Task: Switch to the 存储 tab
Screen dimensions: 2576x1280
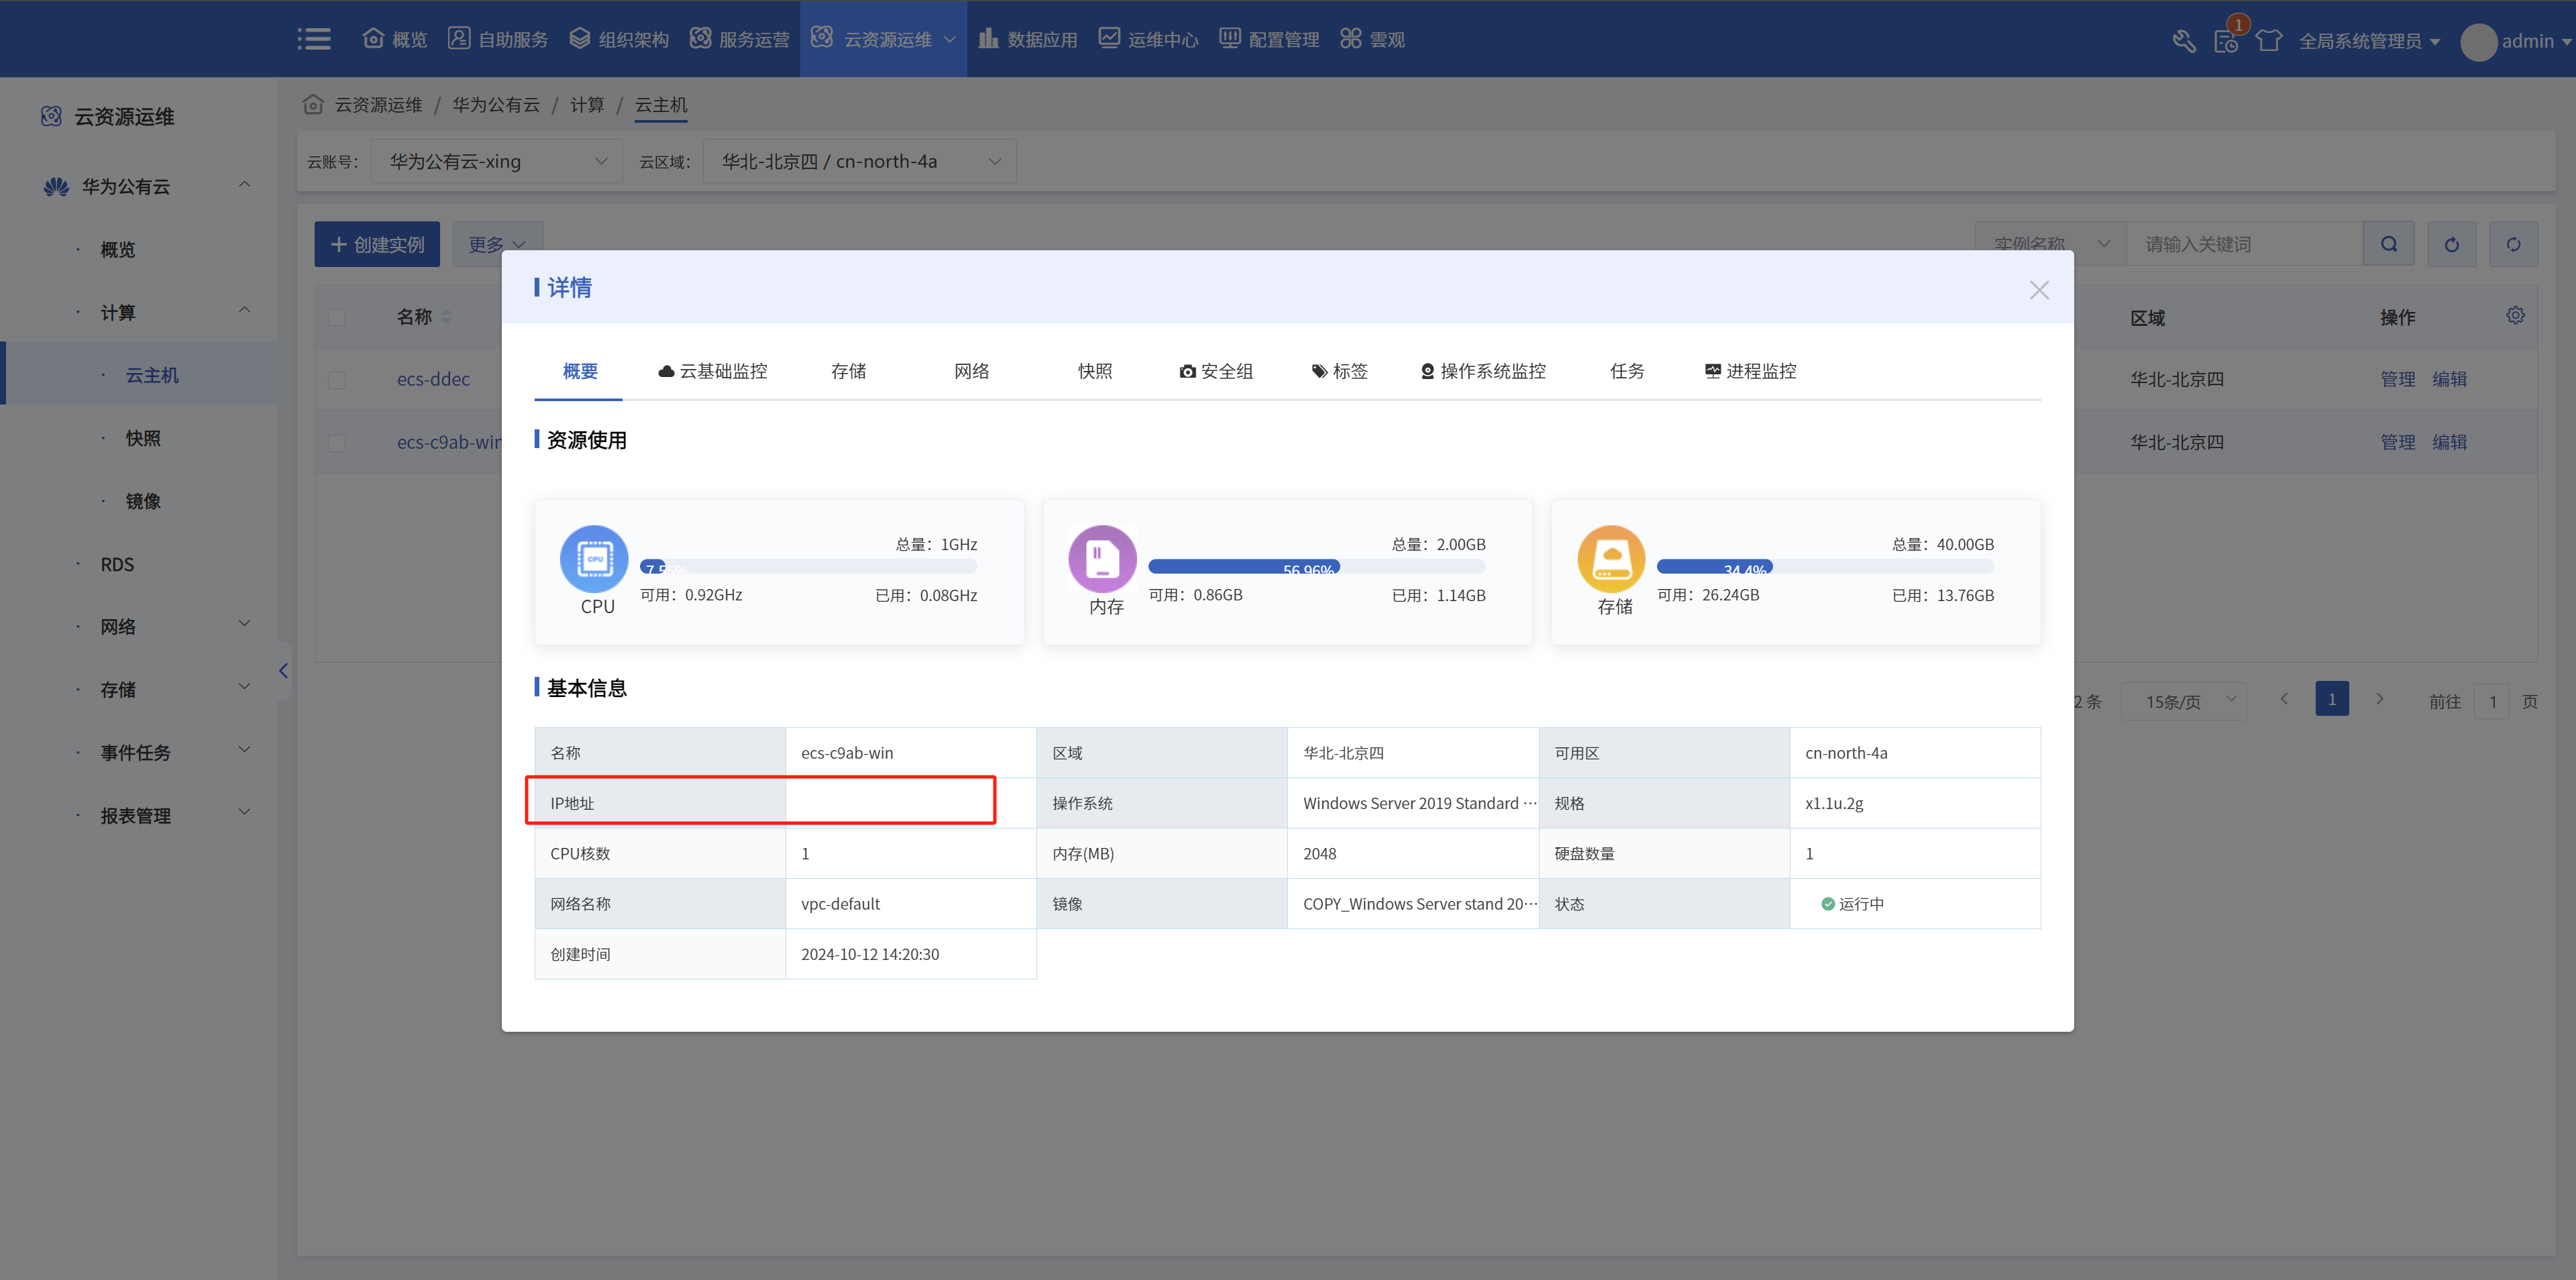Action: click(x=848, y=371)
